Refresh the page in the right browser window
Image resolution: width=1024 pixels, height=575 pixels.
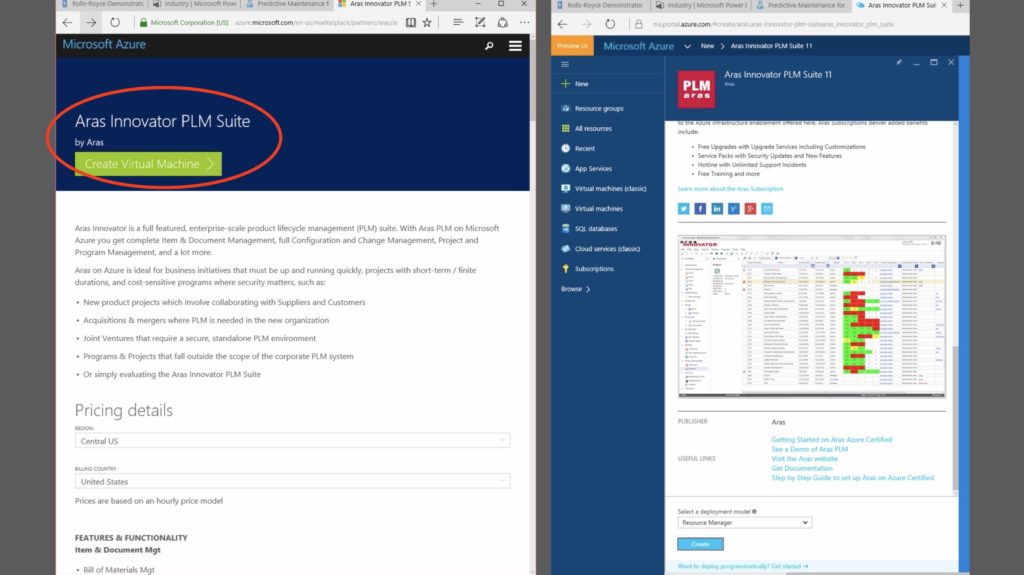[610, 24]
